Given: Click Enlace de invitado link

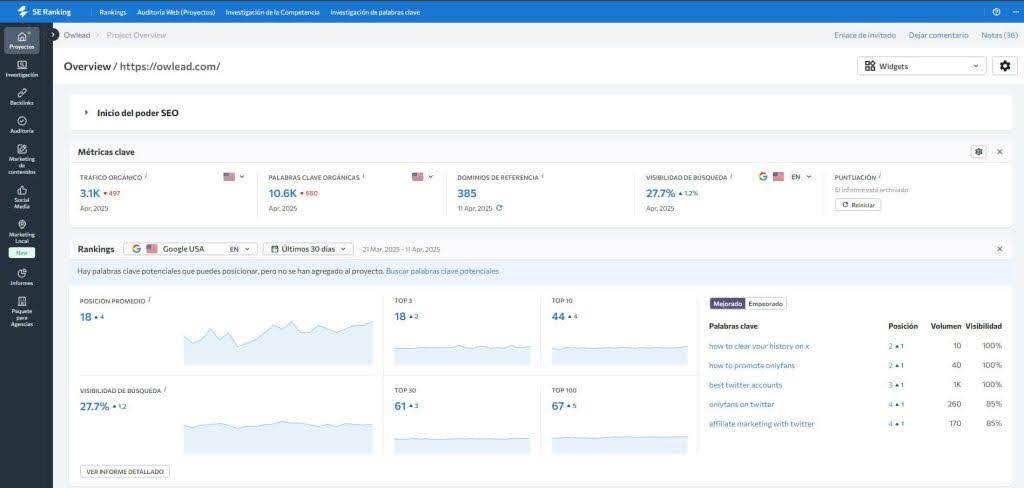Looking at the screenshot, I should click(865, 35).
